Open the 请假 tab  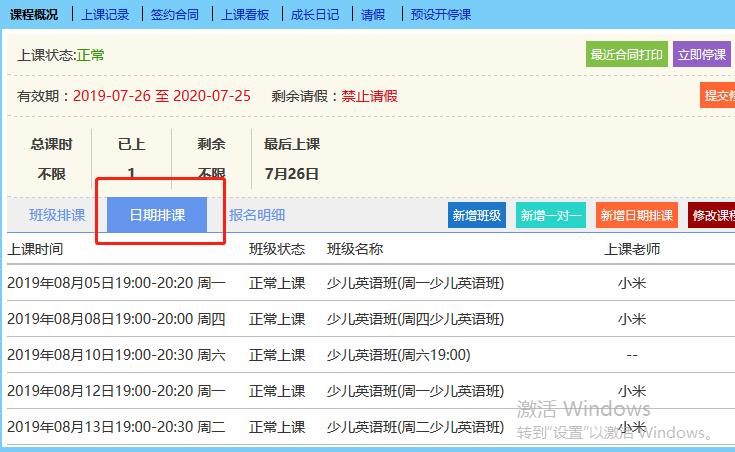pos(372,15)
